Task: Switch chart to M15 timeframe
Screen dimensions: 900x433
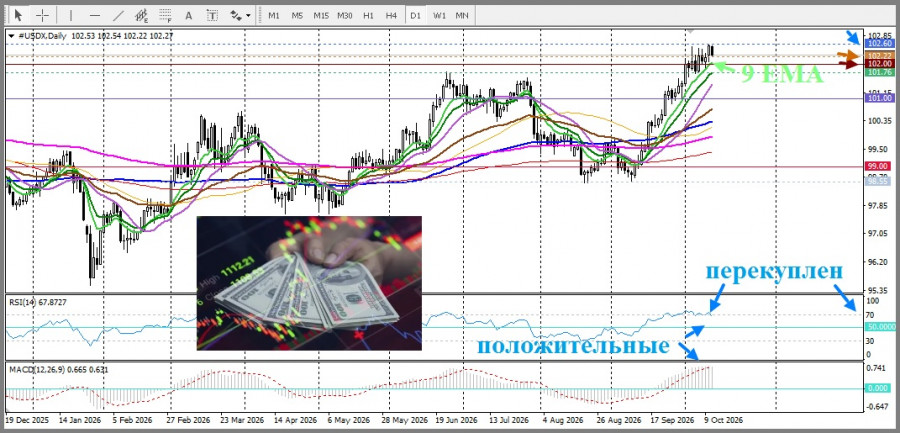Action: point(321,16)
